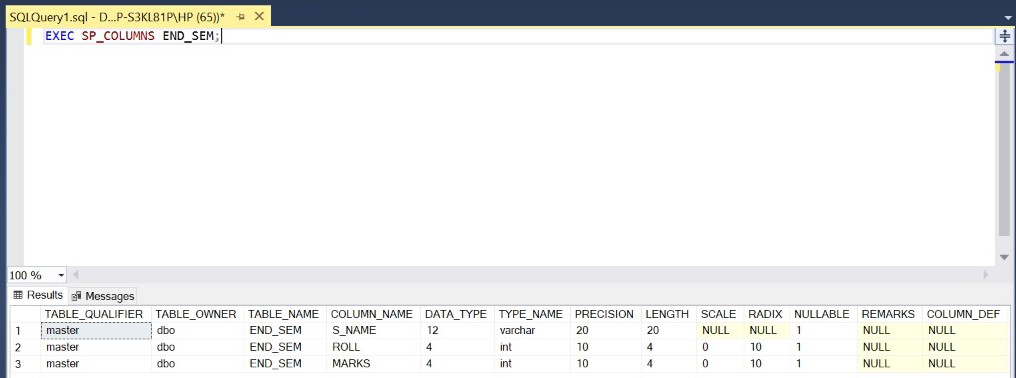Switch to the Messages tab
Image resolution: width=1016 pixels, height=378 pixels.
pyautogui.click(x=103, y=296)
